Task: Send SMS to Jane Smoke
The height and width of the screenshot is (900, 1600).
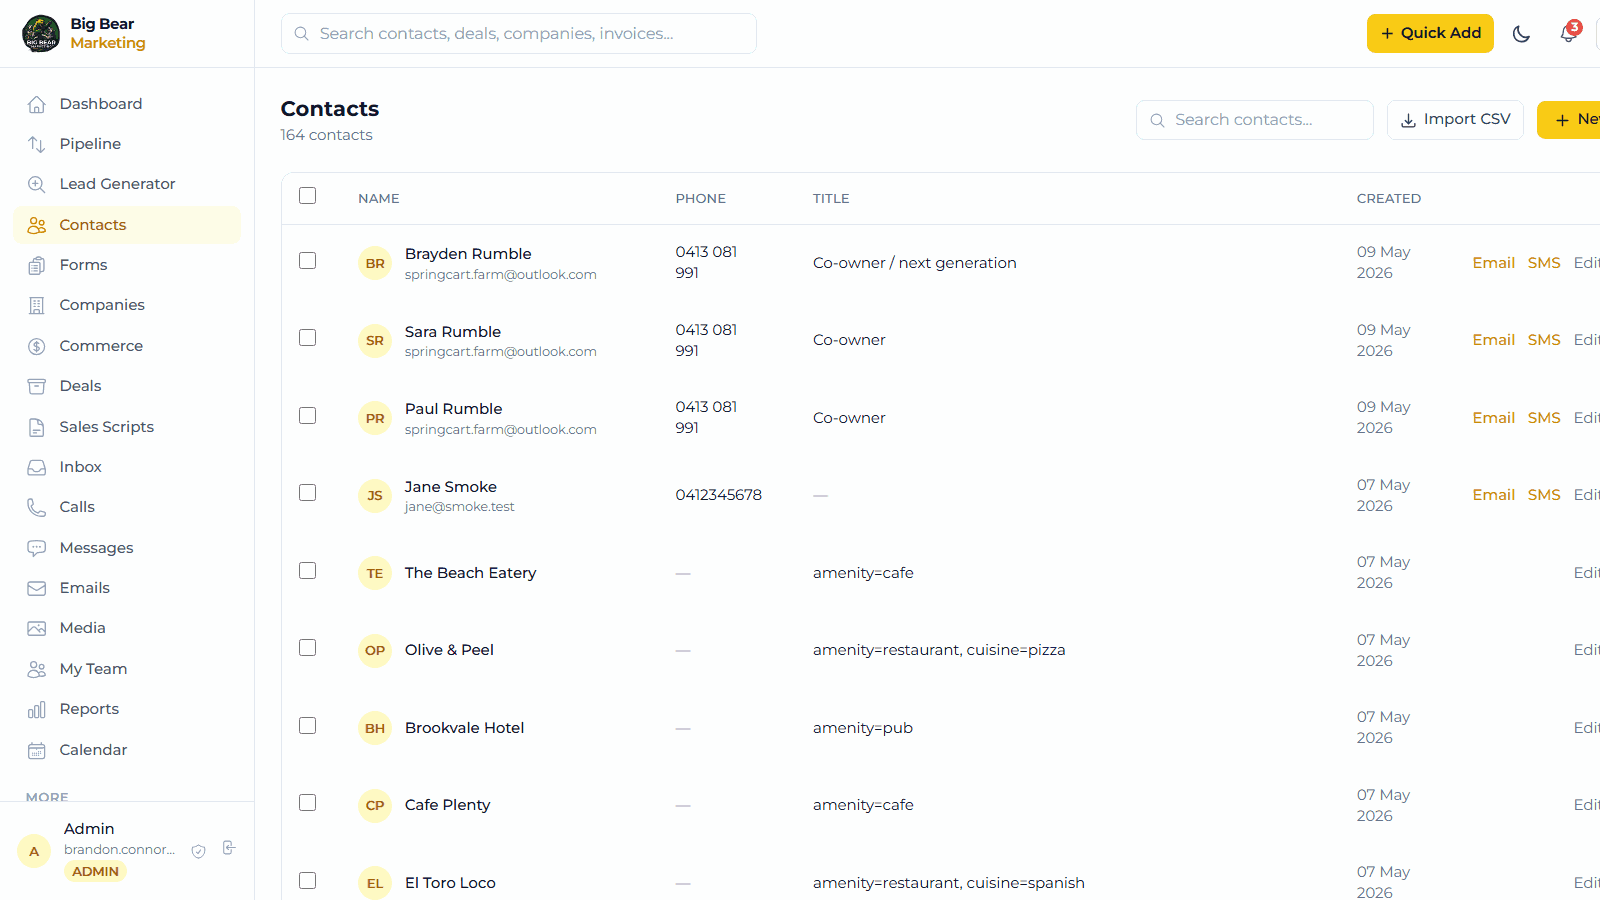Action: 1544,495
